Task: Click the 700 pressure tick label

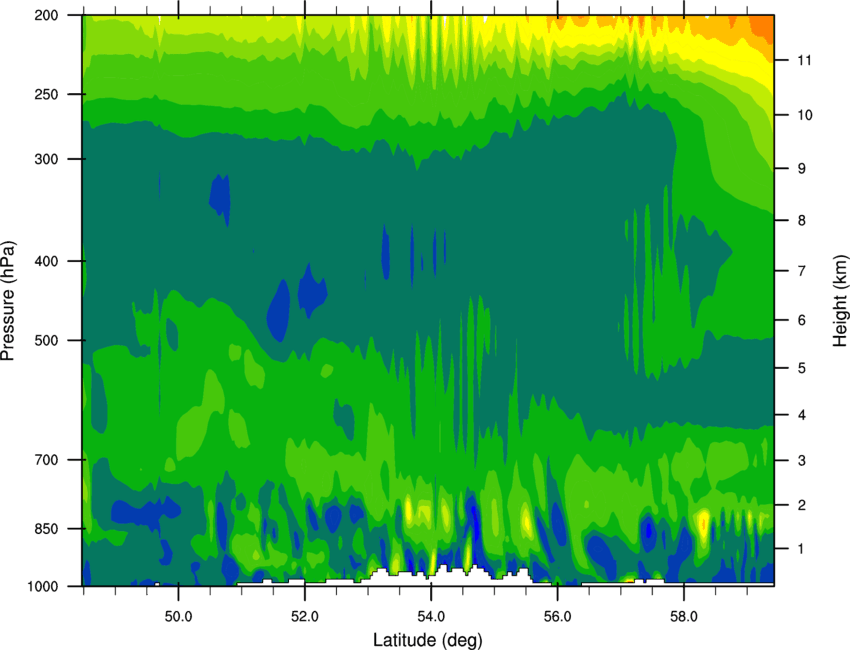Action: pyautogui.click(x=47, y=460)
